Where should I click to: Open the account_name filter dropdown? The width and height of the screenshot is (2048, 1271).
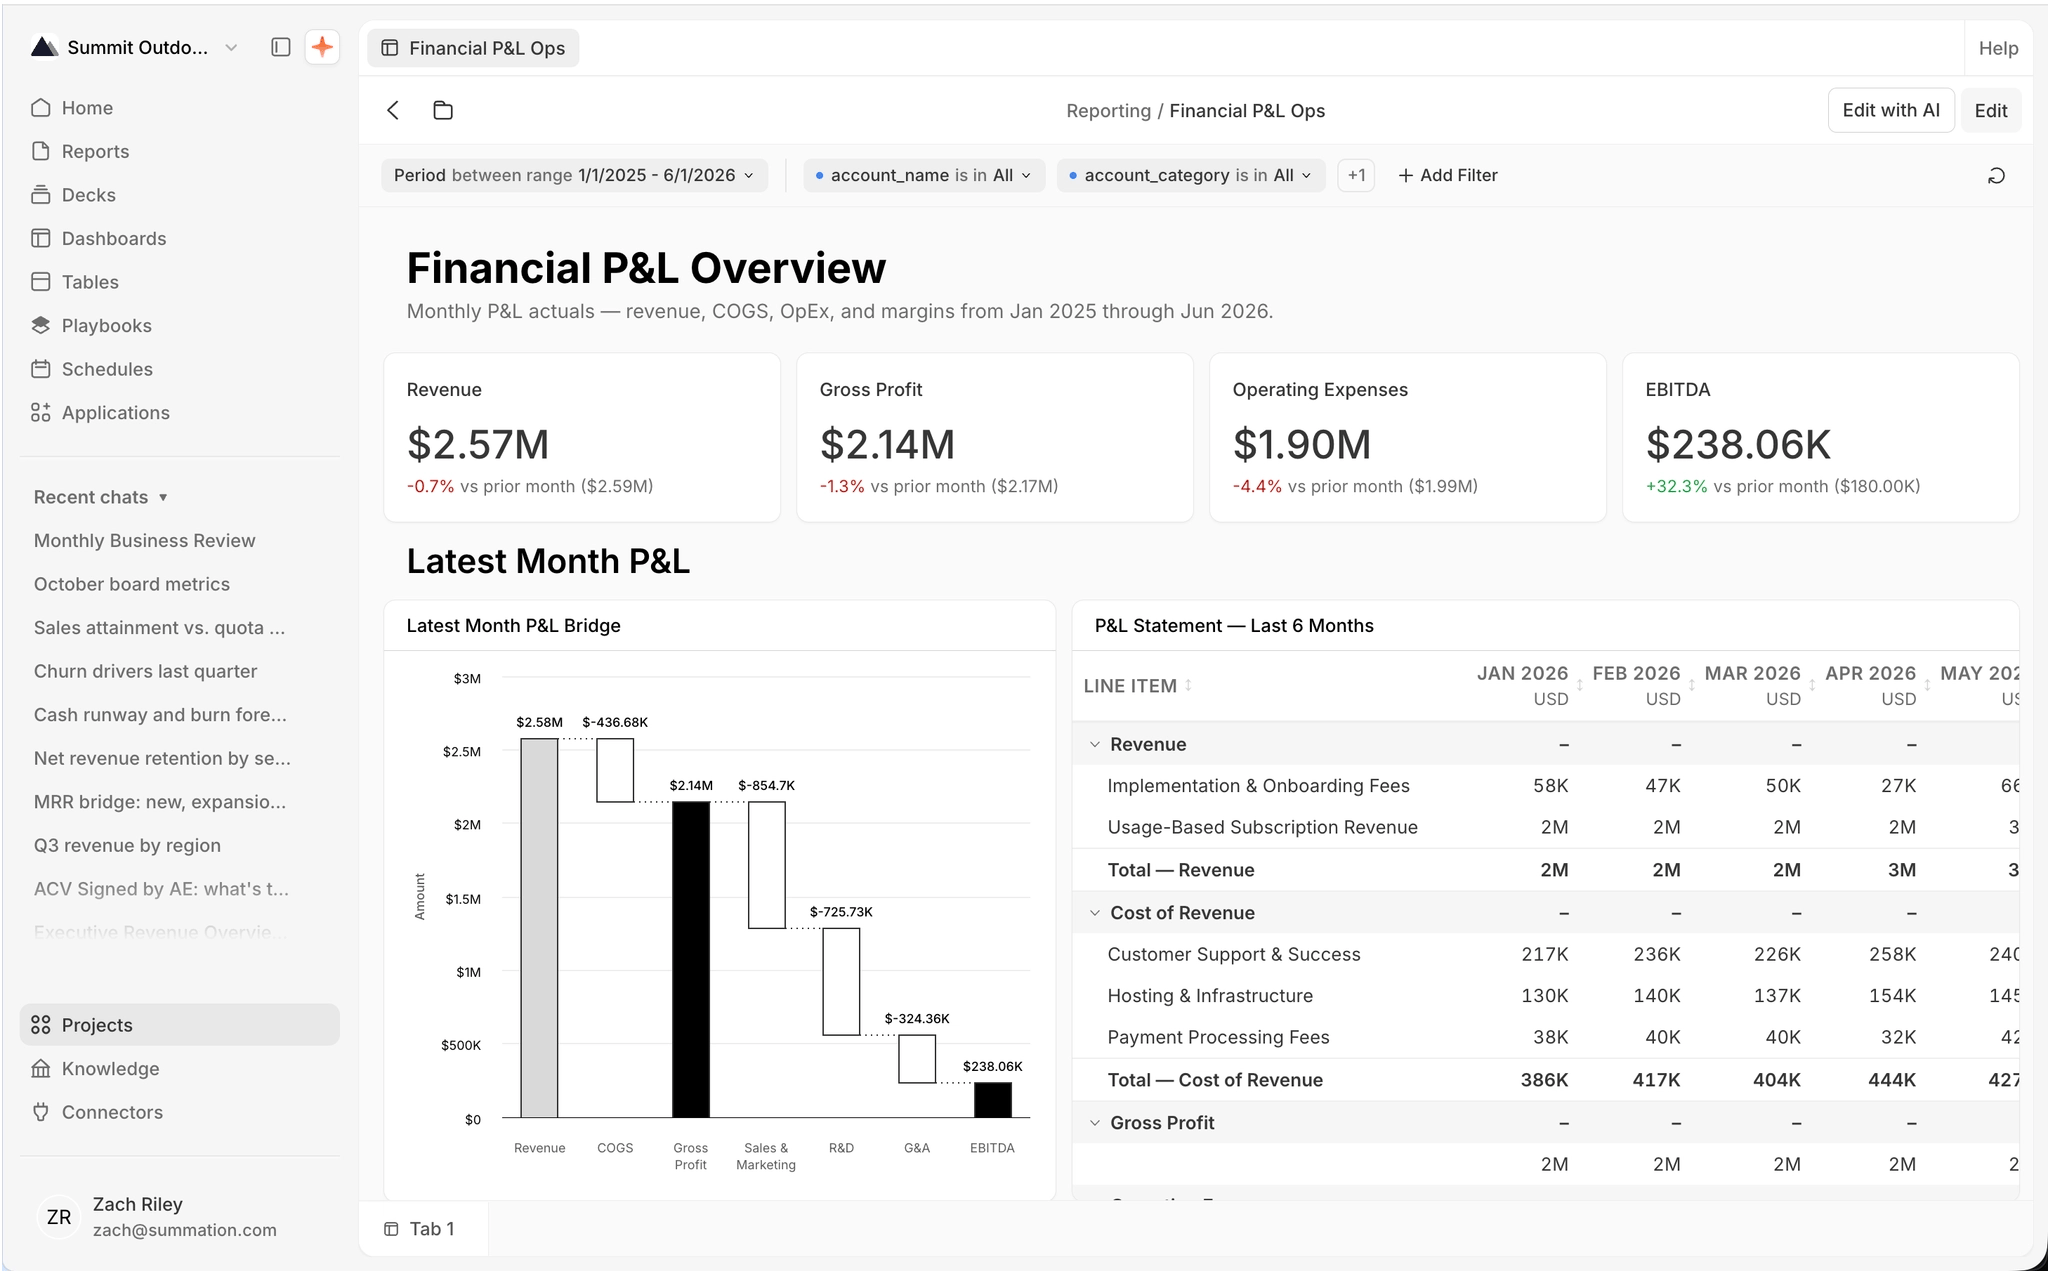[x=924, y=175]
